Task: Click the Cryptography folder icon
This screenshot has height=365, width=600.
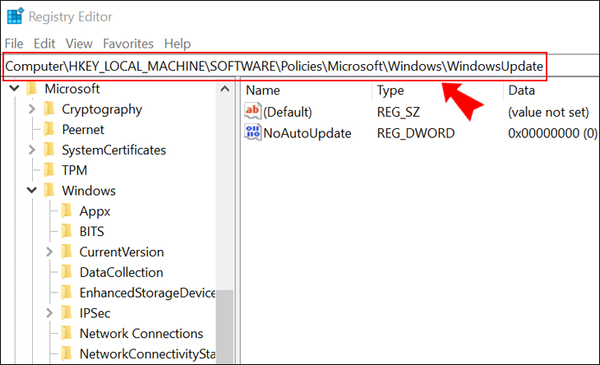Action: [49, 109]
